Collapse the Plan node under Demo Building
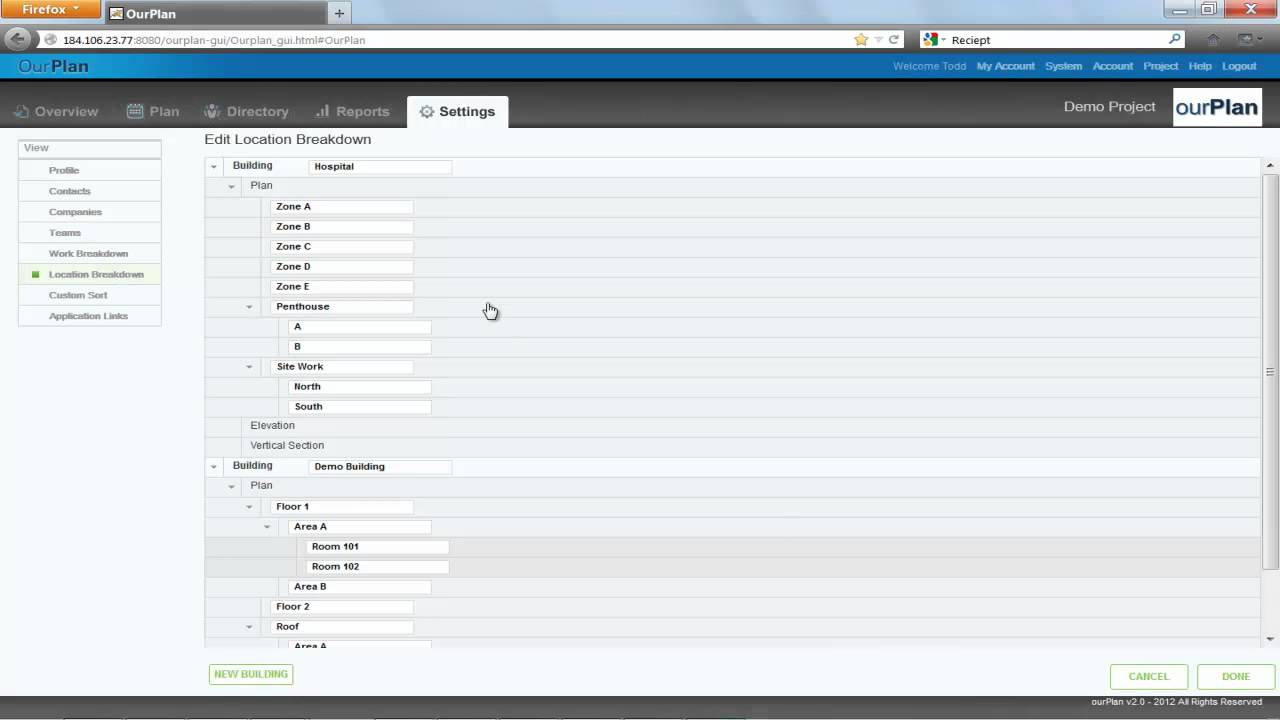Screen dimensions: 1280x720 click(x=231, y=487)
